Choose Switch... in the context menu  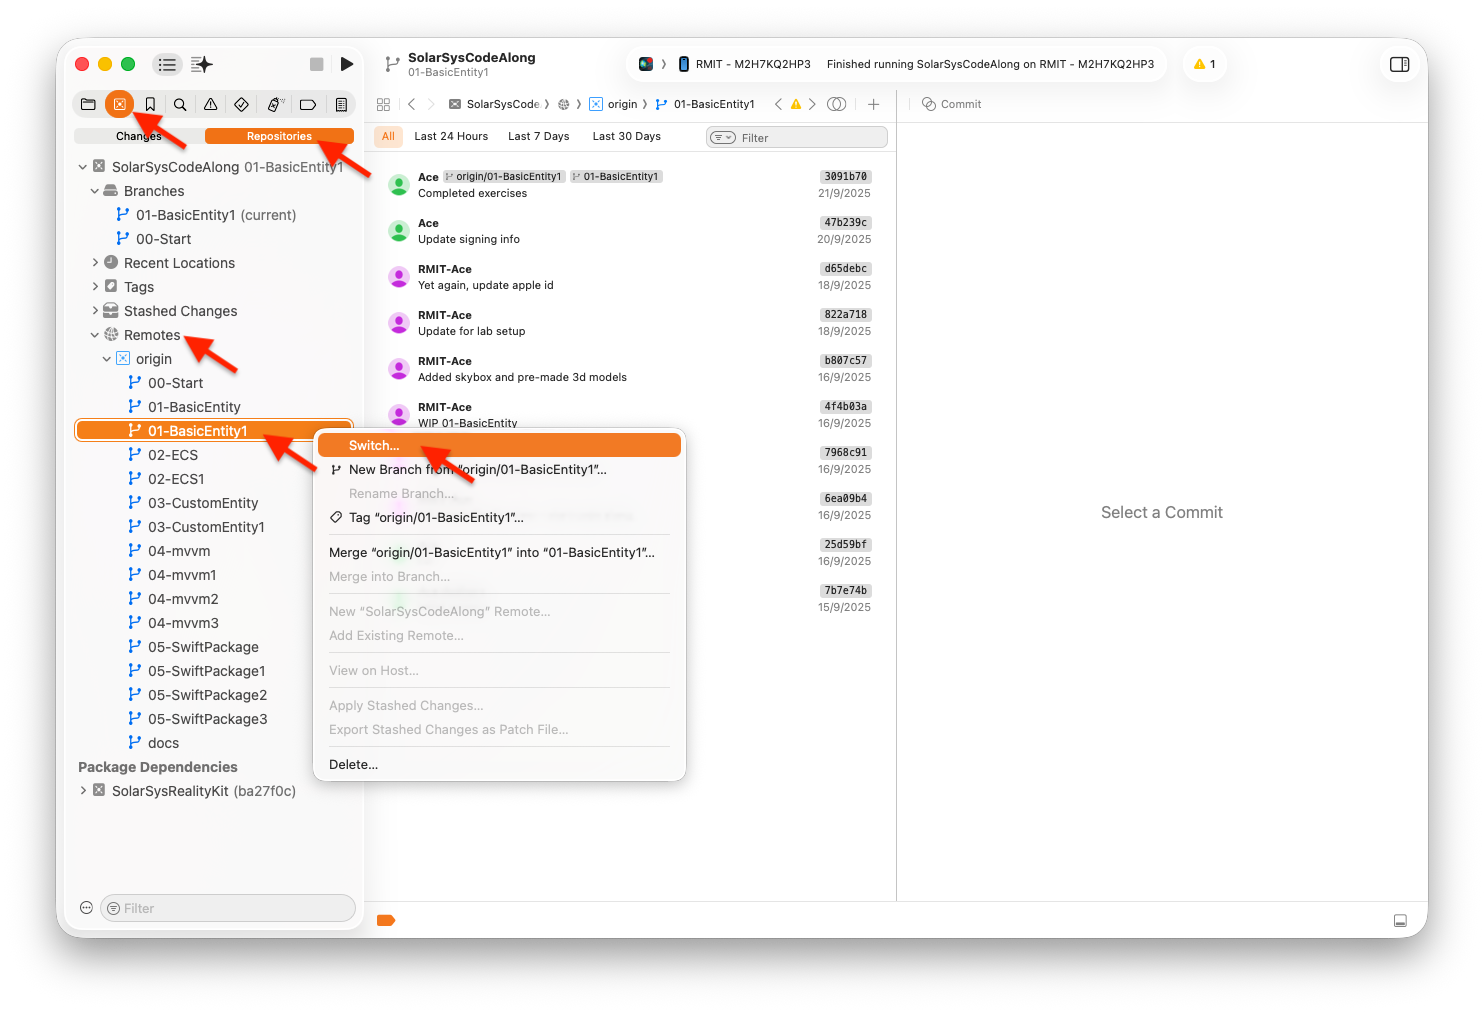[x=374, y=446]
